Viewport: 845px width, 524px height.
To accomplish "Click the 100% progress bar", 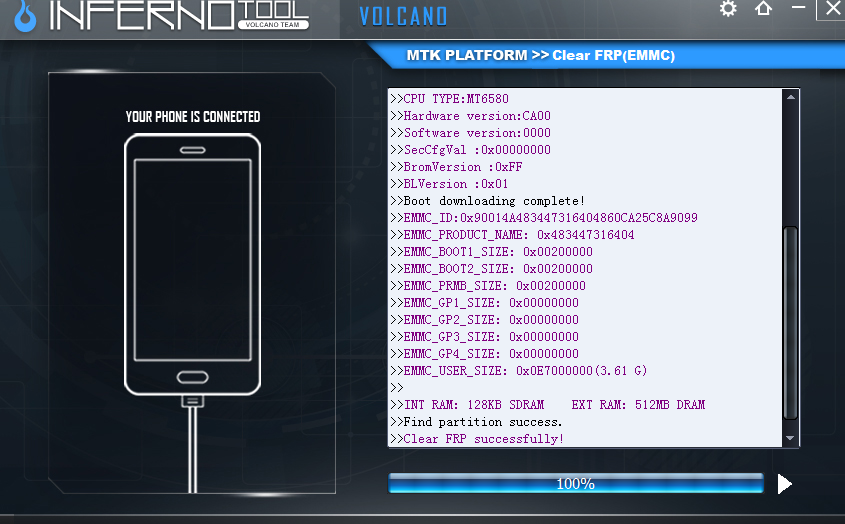I will 575,484.
